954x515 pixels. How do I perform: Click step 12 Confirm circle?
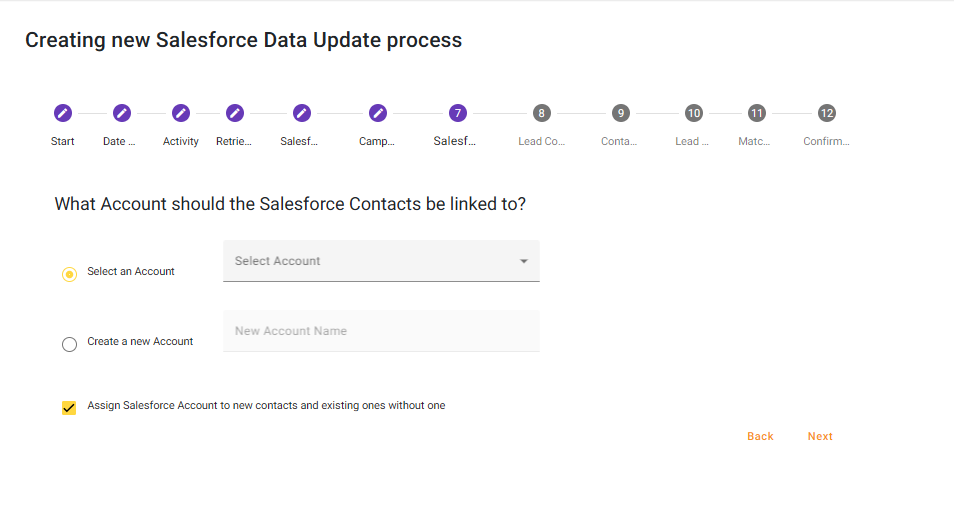click(826, 113)
